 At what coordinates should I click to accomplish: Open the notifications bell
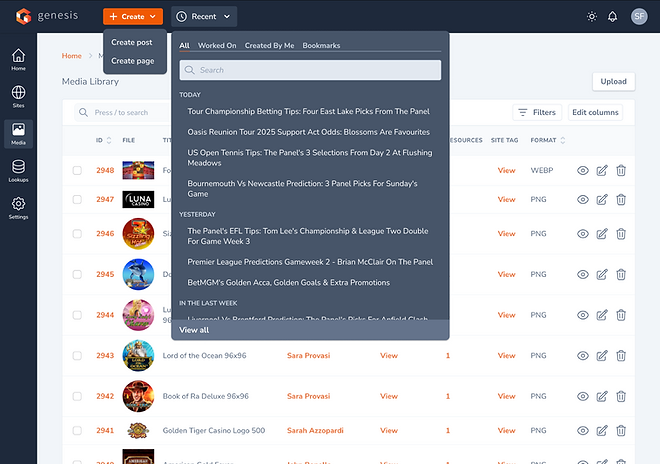(x=612, y=16)
